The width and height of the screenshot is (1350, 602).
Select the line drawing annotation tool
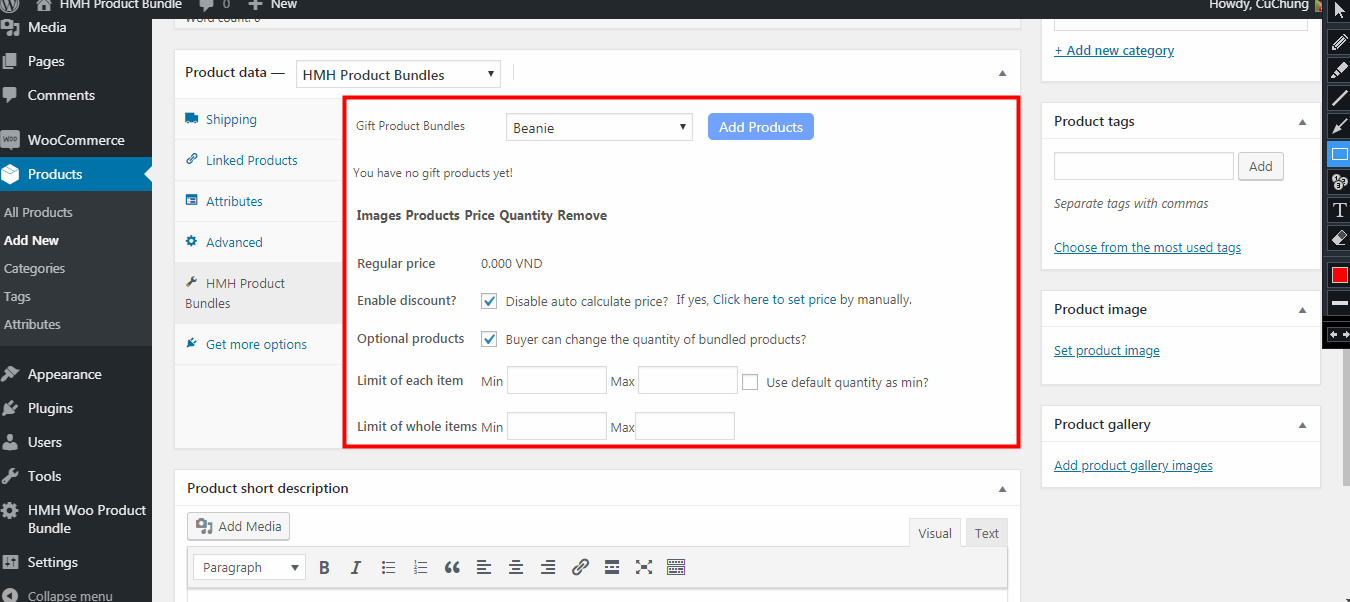tap(1340, 98)
